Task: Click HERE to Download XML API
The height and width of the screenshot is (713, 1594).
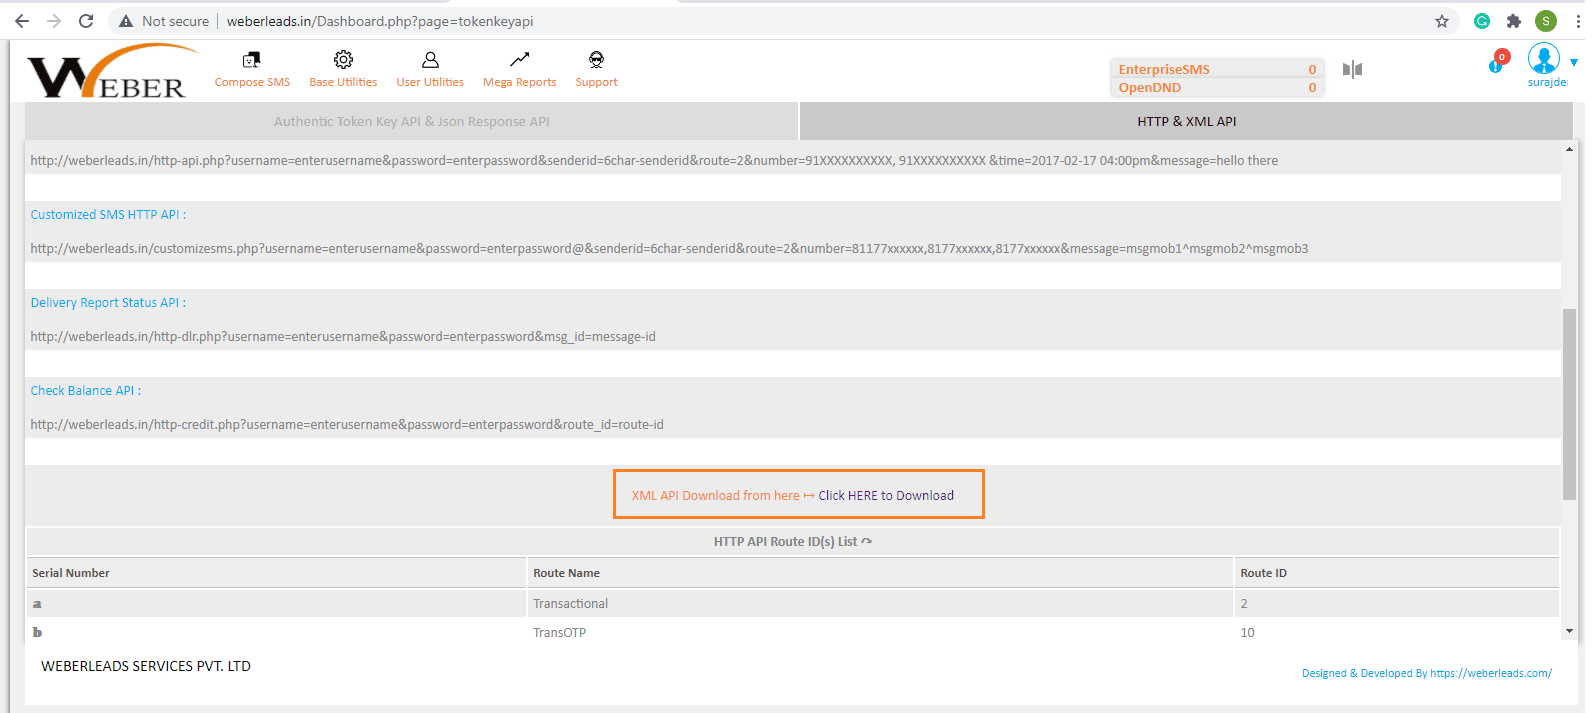Action: pos(885,495)
